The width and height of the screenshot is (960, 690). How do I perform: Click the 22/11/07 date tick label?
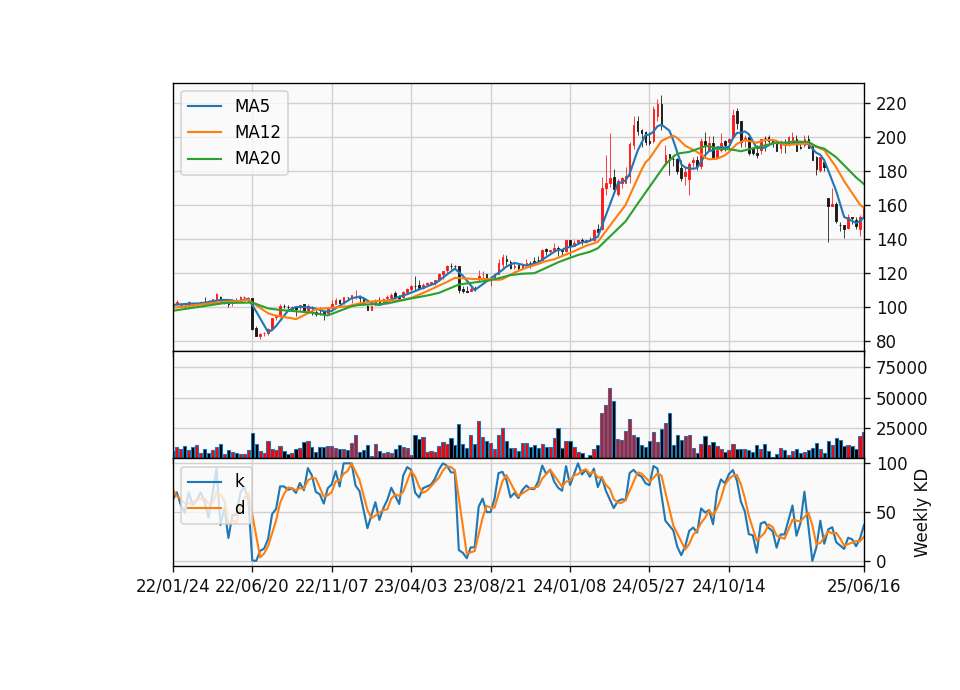(332, 586)
